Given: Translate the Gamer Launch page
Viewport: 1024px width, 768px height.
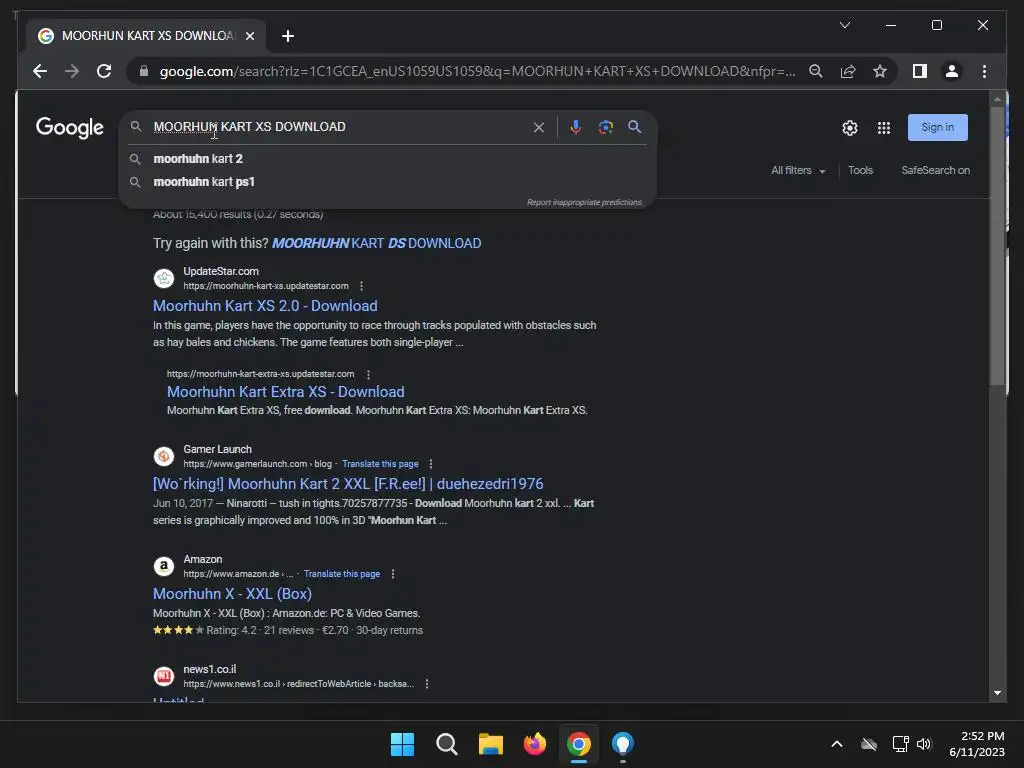Looking at the screenshot, I should click(x=380, y=464).
